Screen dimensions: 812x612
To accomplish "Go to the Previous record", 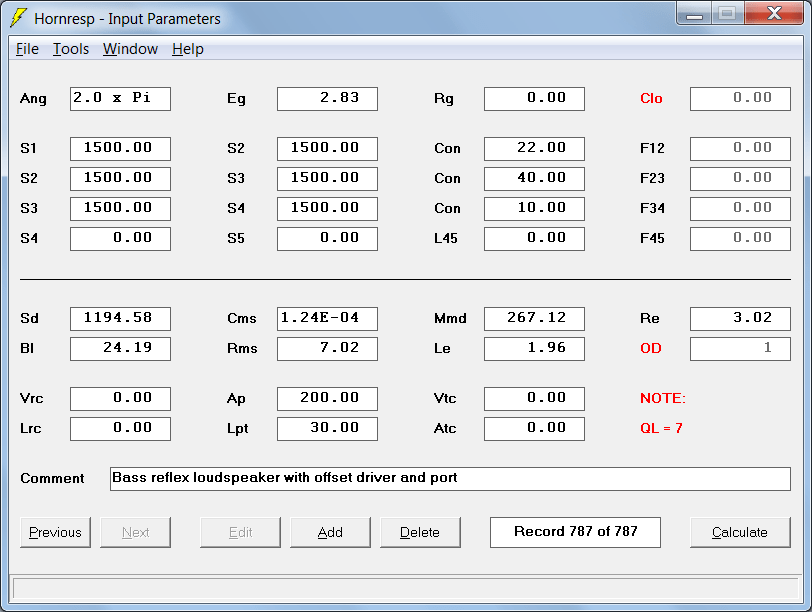I will pyautogui.click(x=55, y=532).
